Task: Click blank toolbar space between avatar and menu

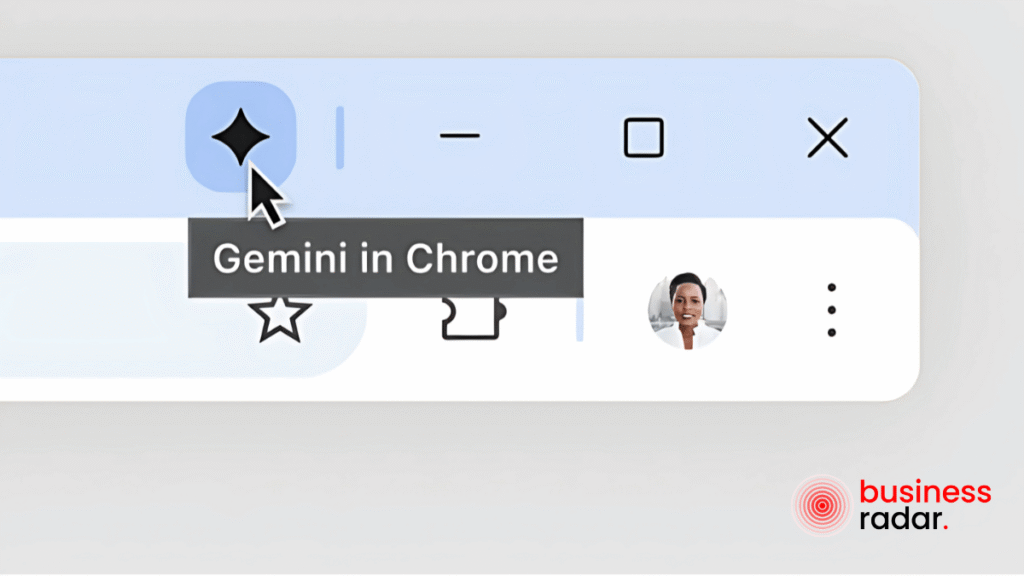Action: 775,310
